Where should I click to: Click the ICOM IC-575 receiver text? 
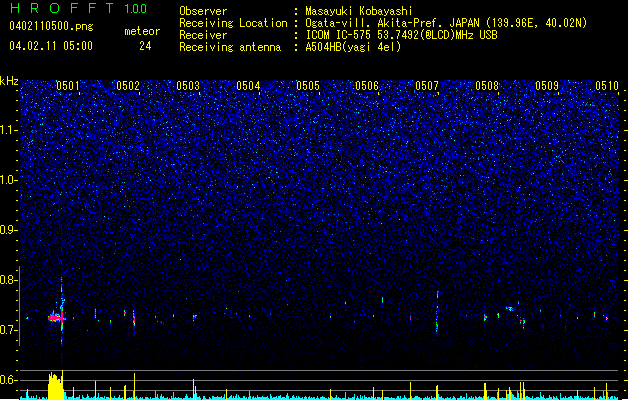(401, 35)
